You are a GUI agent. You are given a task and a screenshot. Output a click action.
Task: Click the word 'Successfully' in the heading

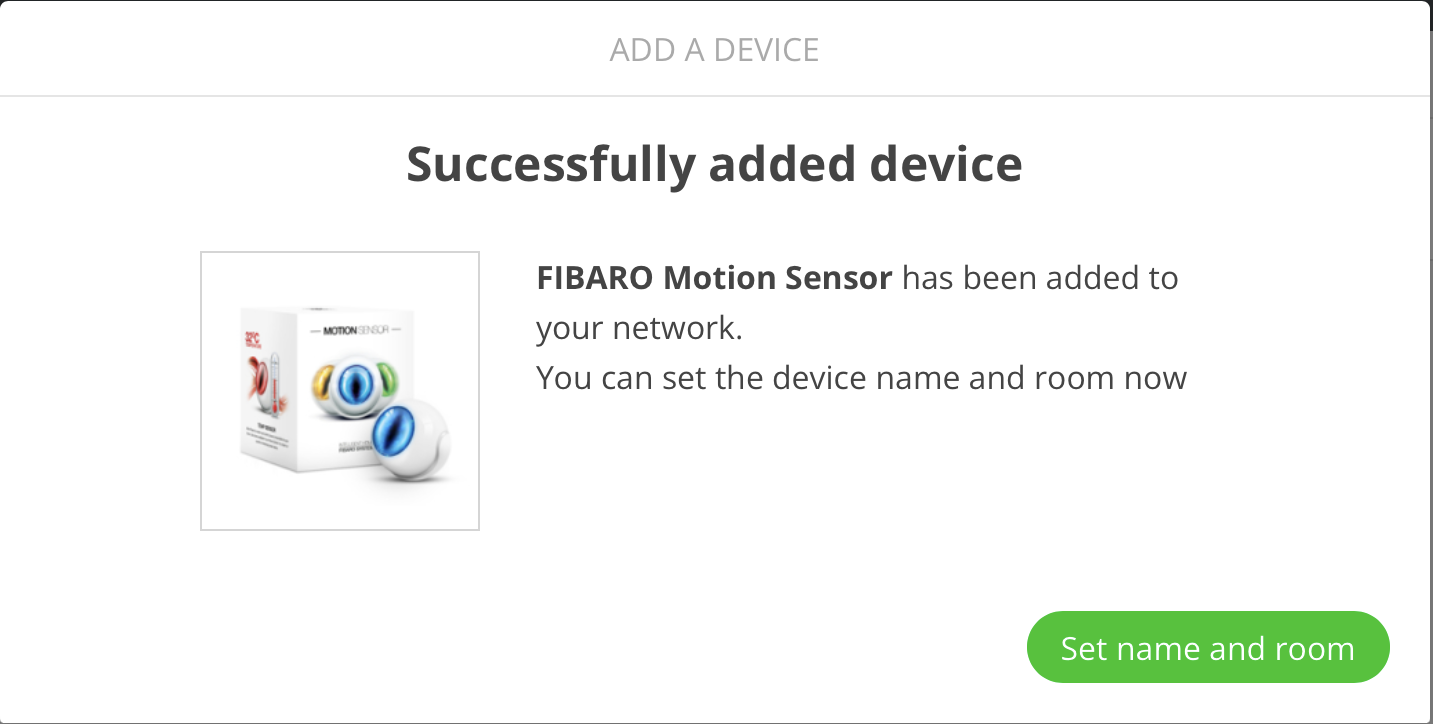tap(550, 165)
